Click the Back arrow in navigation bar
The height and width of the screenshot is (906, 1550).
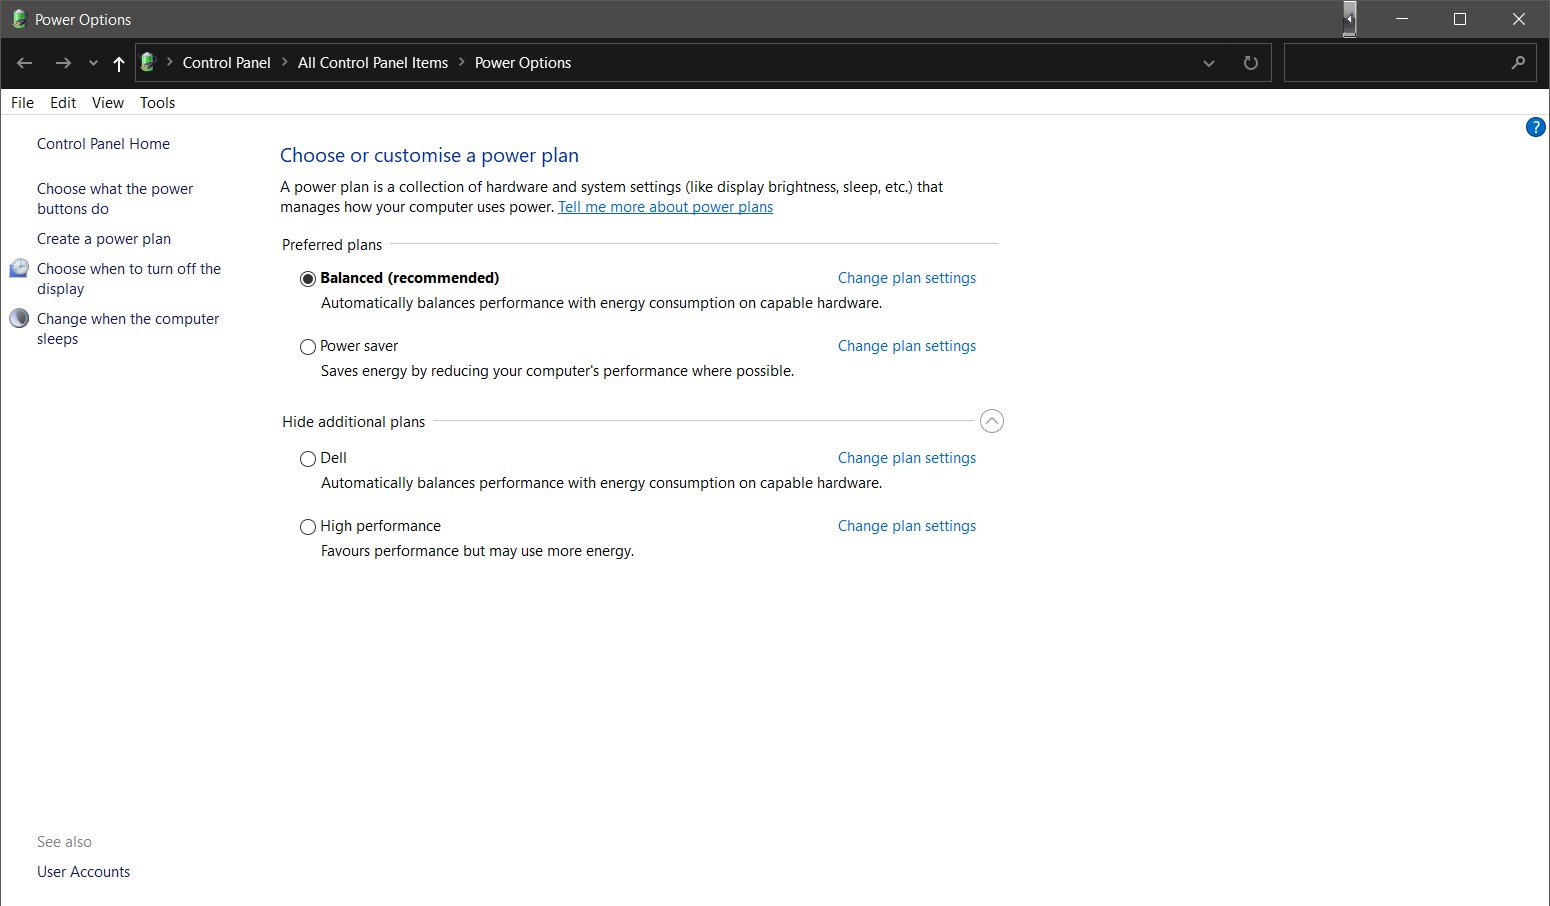pos(25,63)
